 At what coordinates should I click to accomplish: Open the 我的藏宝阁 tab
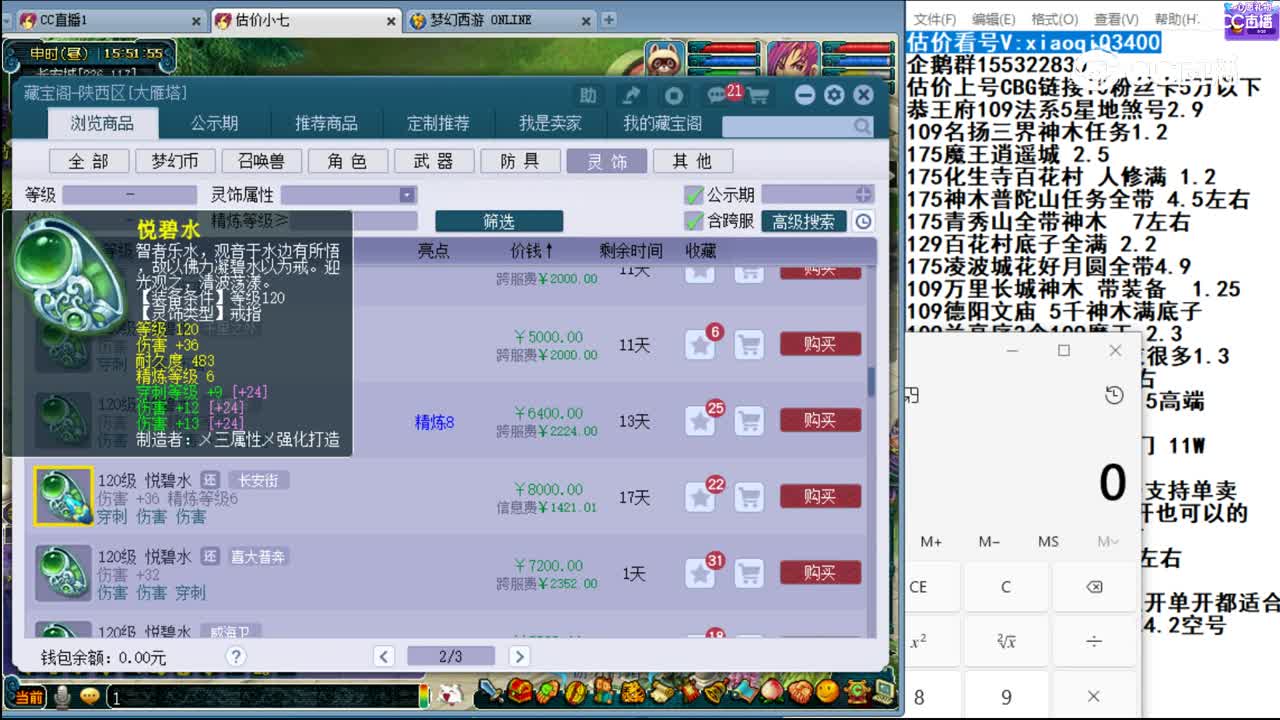[662, 123]
